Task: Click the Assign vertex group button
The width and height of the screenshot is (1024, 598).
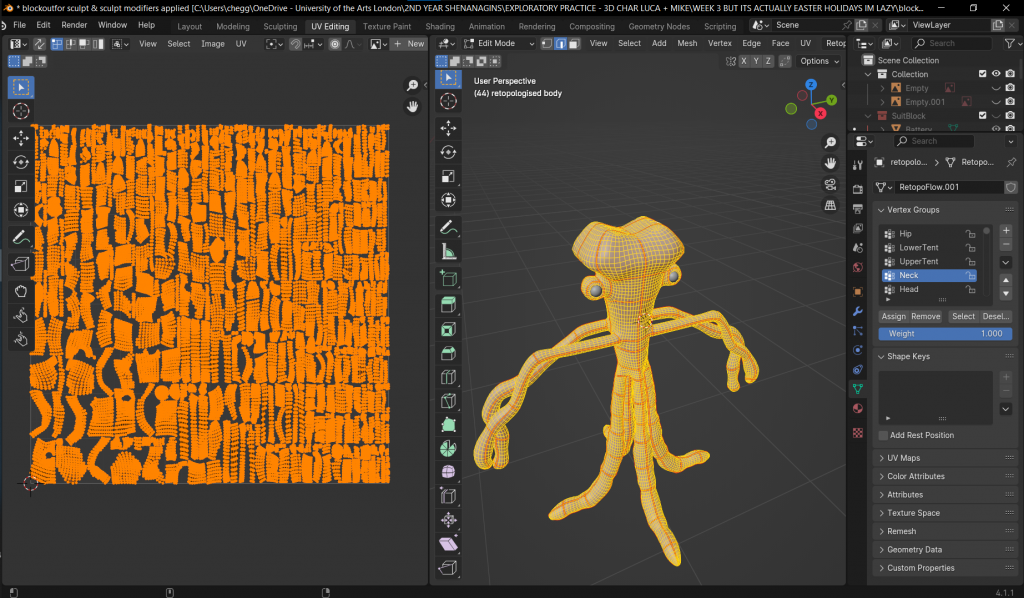Action: click(893, 317)
